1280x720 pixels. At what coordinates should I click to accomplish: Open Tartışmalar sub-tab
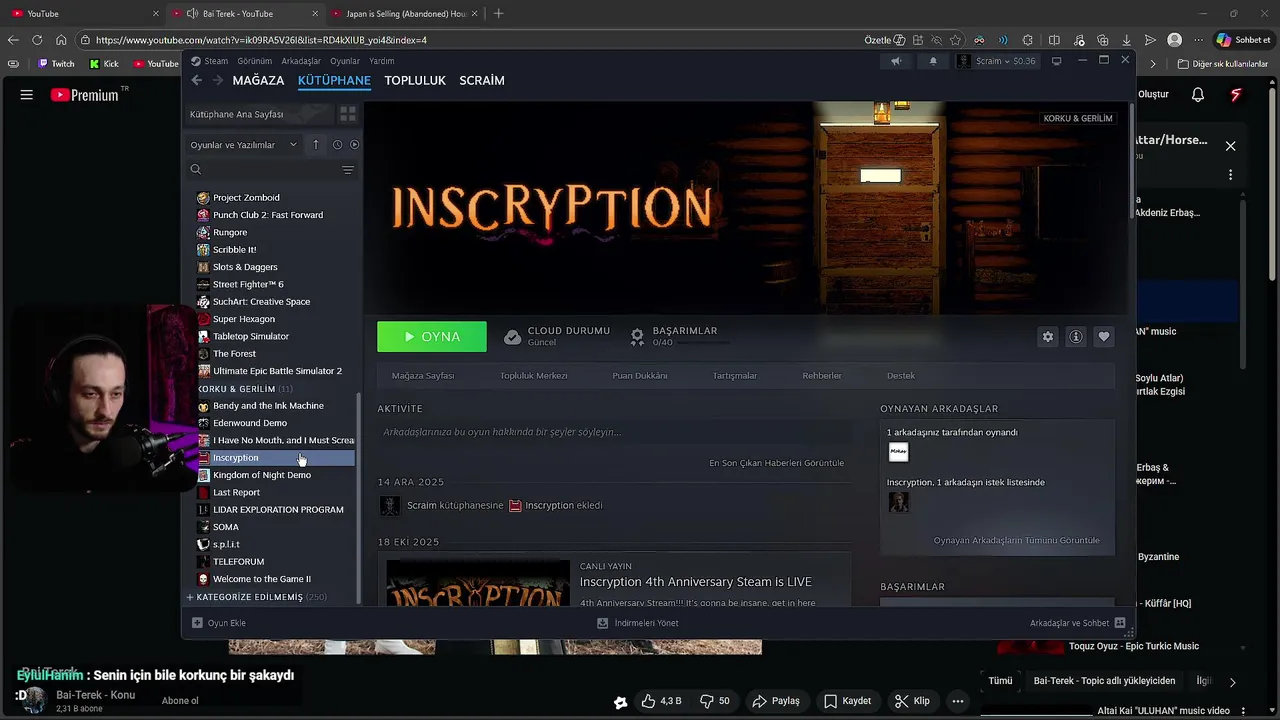click(x=734, y=376)
